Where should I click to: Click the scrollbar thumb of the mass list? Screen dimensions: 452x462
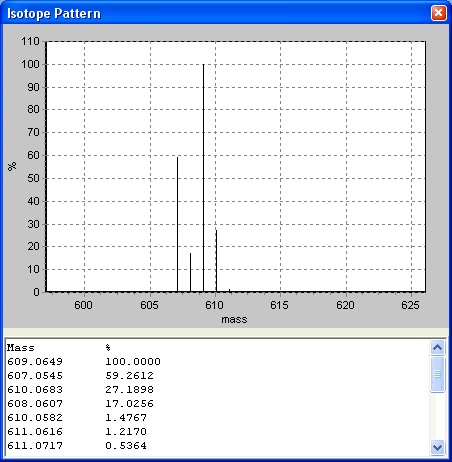[437, 374]
